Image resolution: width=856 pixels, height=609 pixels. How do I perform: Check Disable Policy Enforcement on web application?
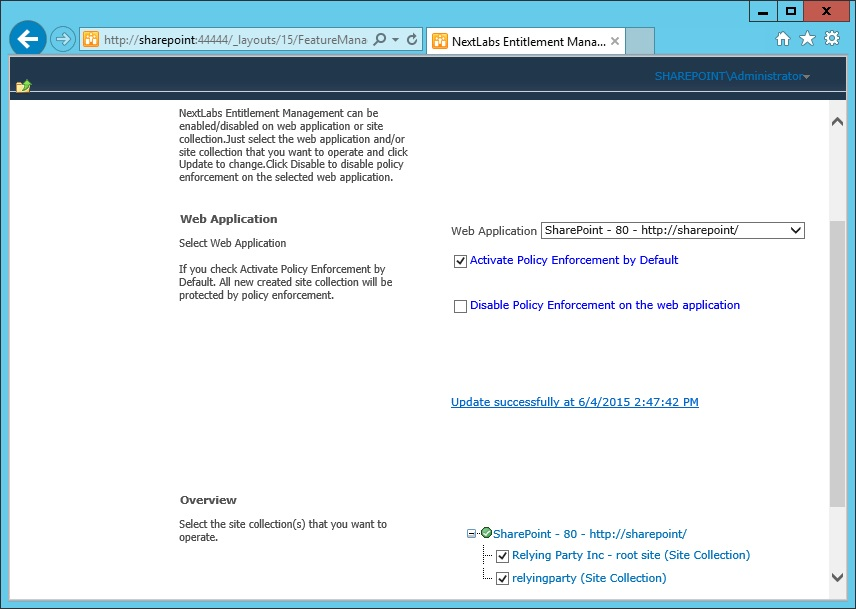tap(460, 306)
